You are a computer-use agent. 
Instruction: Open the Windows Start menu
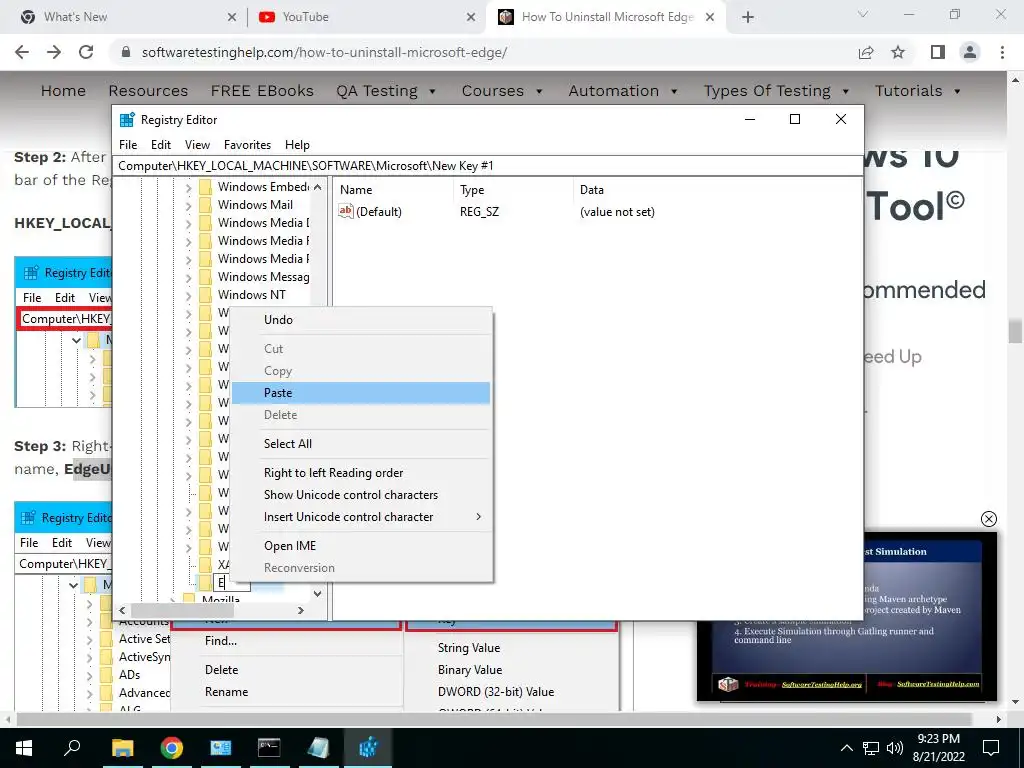(x=24, y=748)
